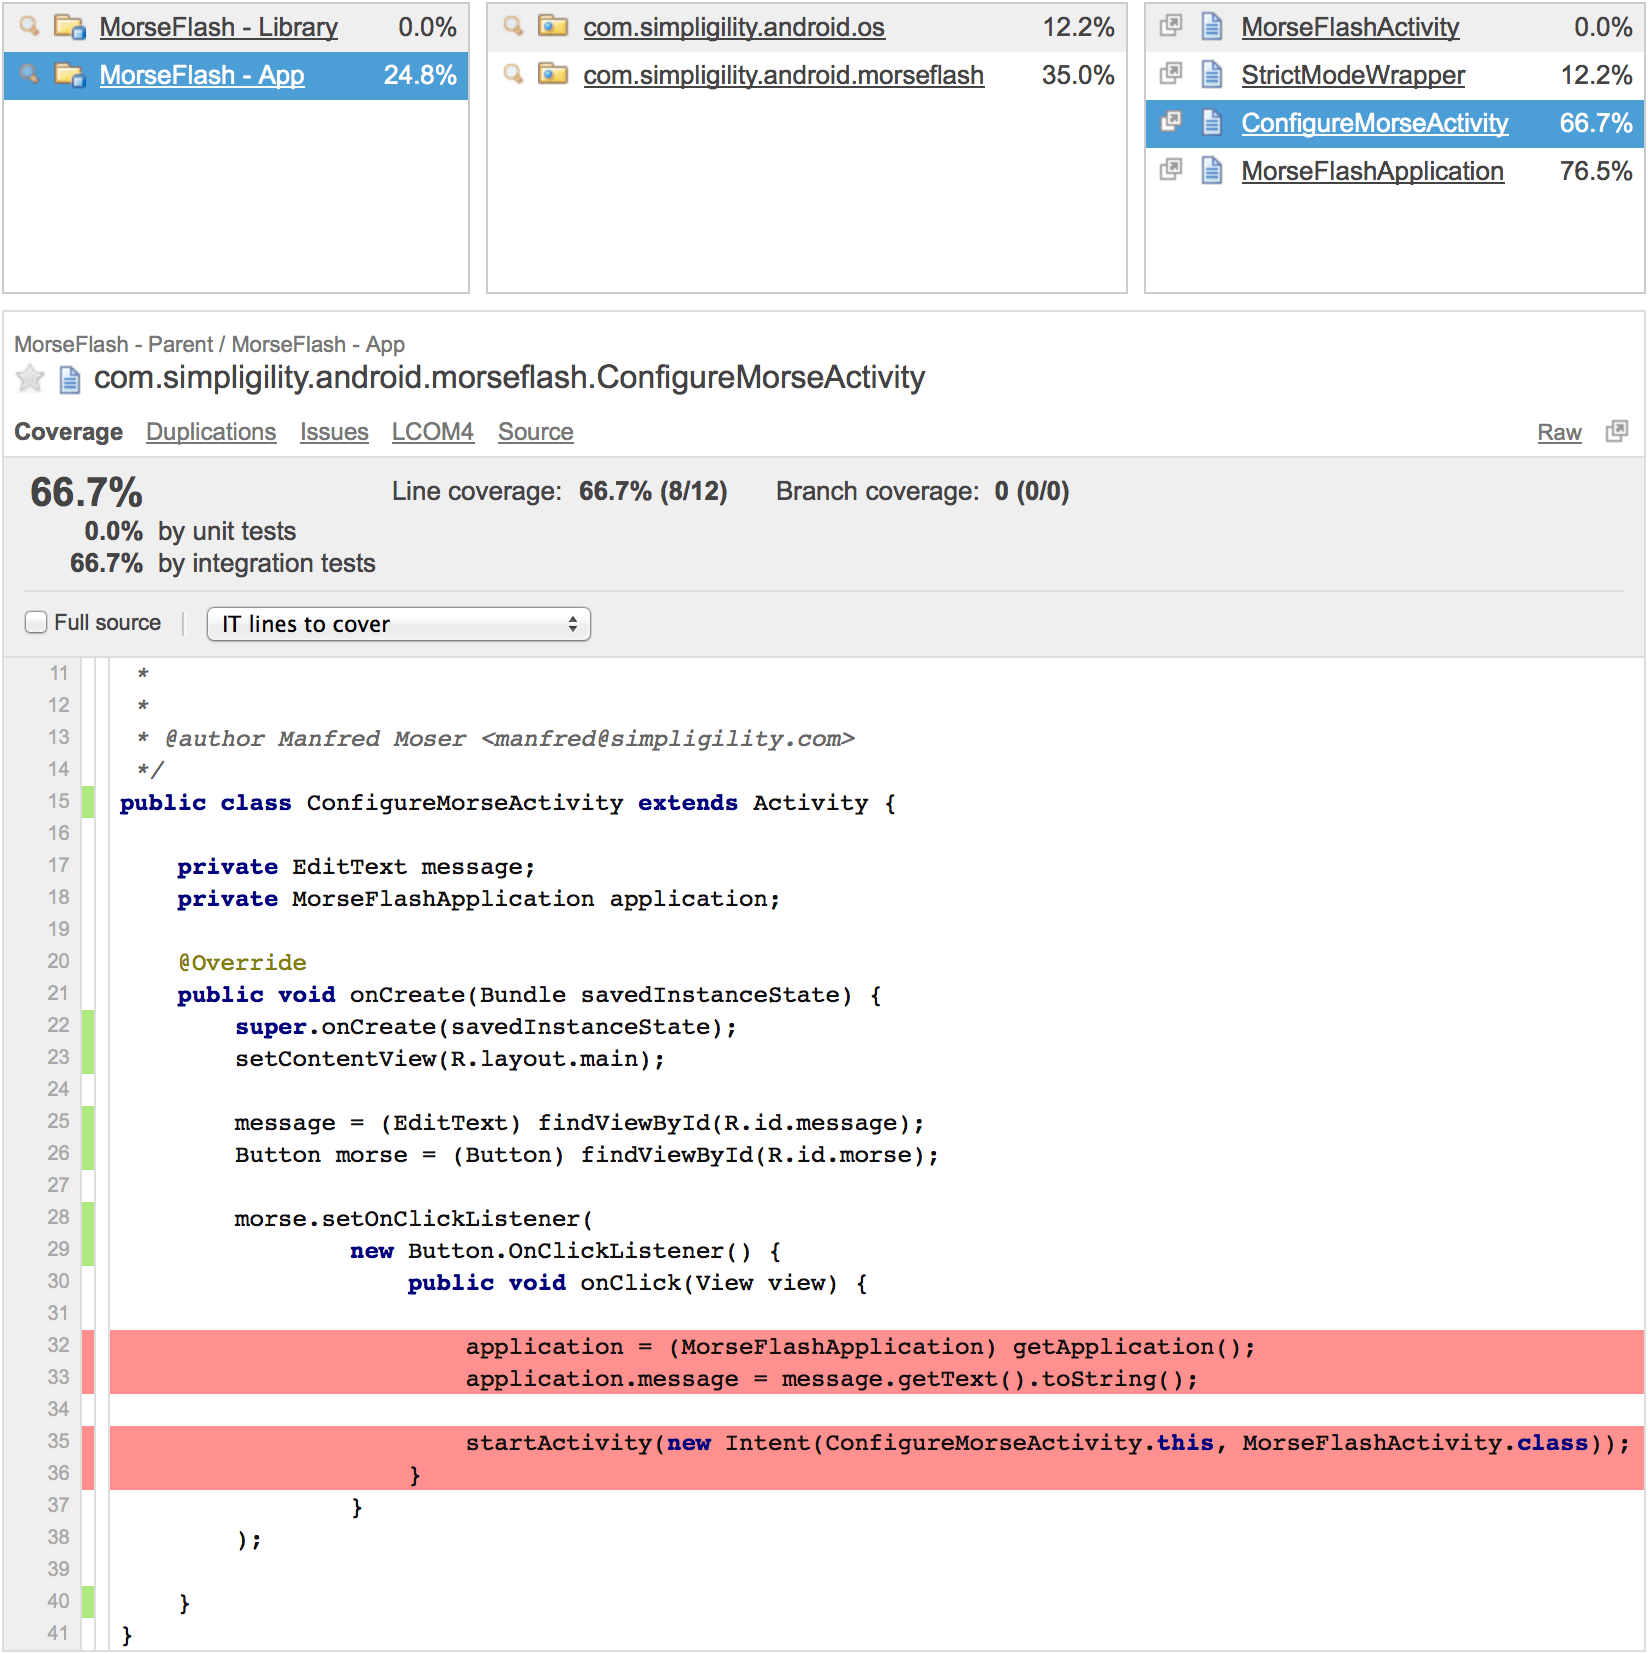This screenshot has width=1648, height=1654.
Task: Click magnifier icon beside com.simpligility.android.morseflash package
Action: [x=513, y=74]
